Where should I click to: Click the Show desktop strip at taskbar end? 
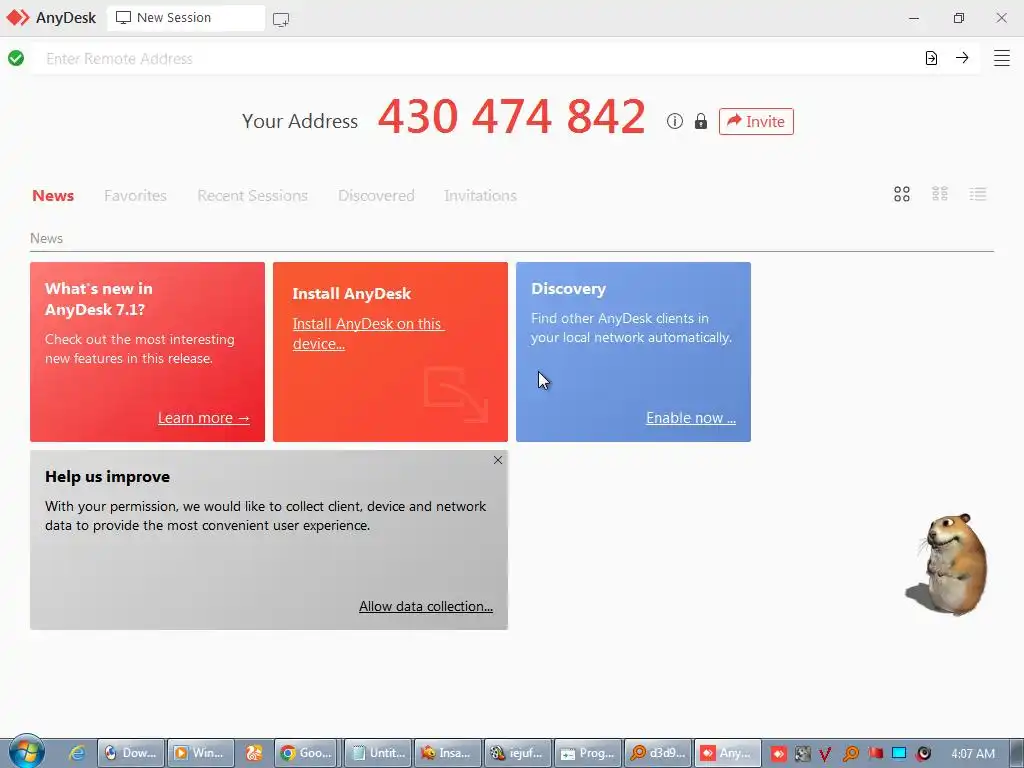point(1016,753)
